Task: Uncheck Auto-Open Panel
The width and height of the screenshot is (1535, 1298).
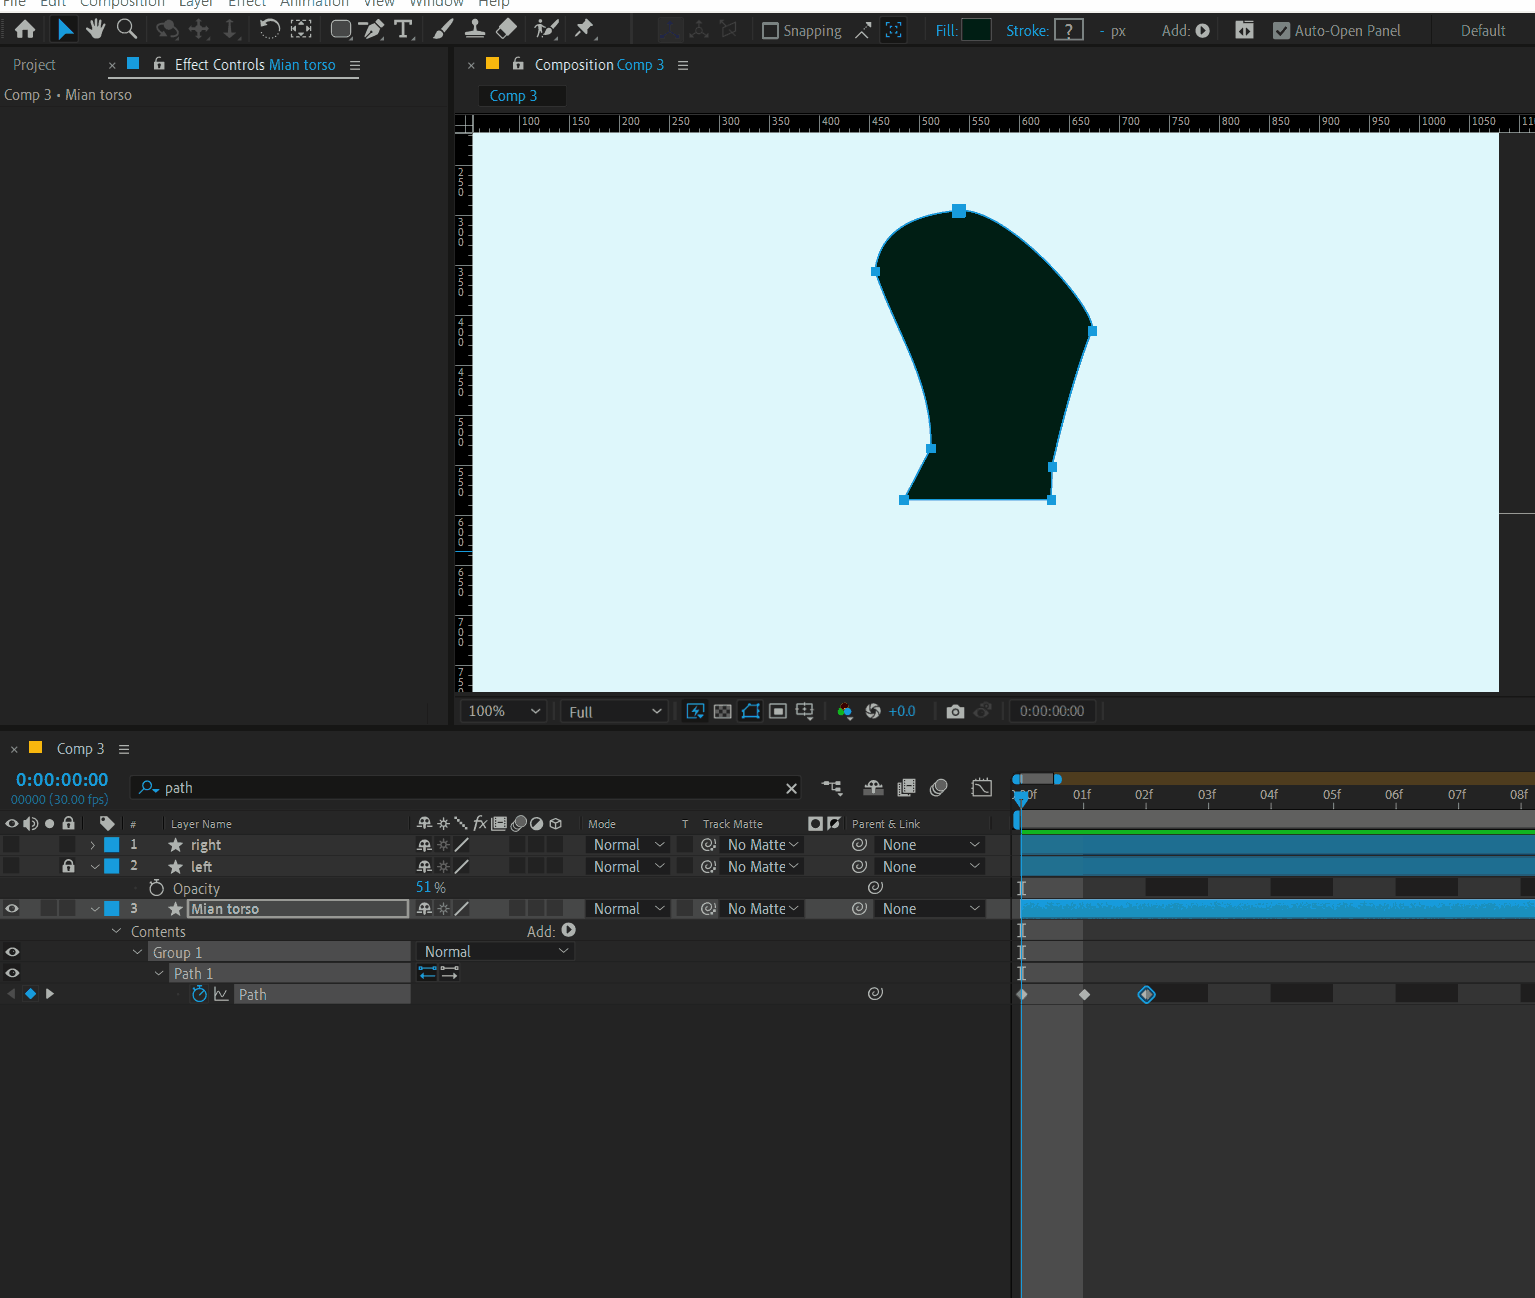Action: coord(1282,30)
